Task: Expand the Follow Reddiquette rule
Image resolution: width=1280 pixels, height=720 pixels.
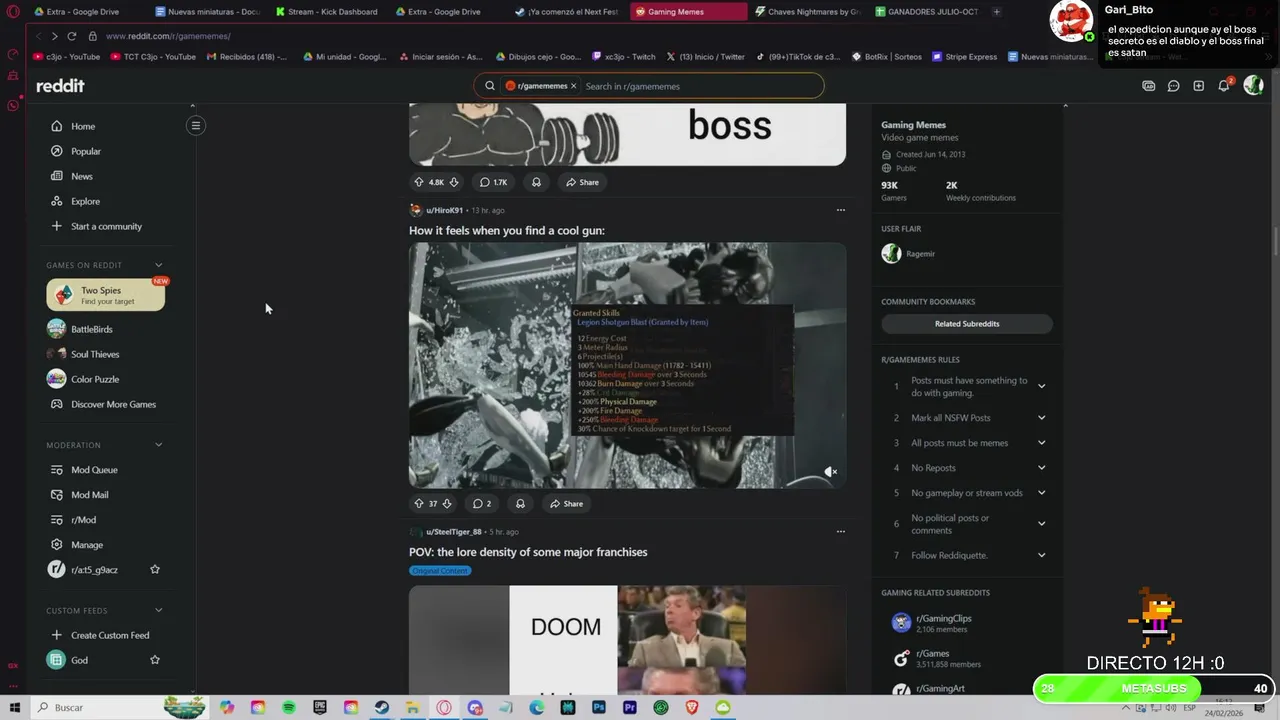Action: tap(1041, 555)
